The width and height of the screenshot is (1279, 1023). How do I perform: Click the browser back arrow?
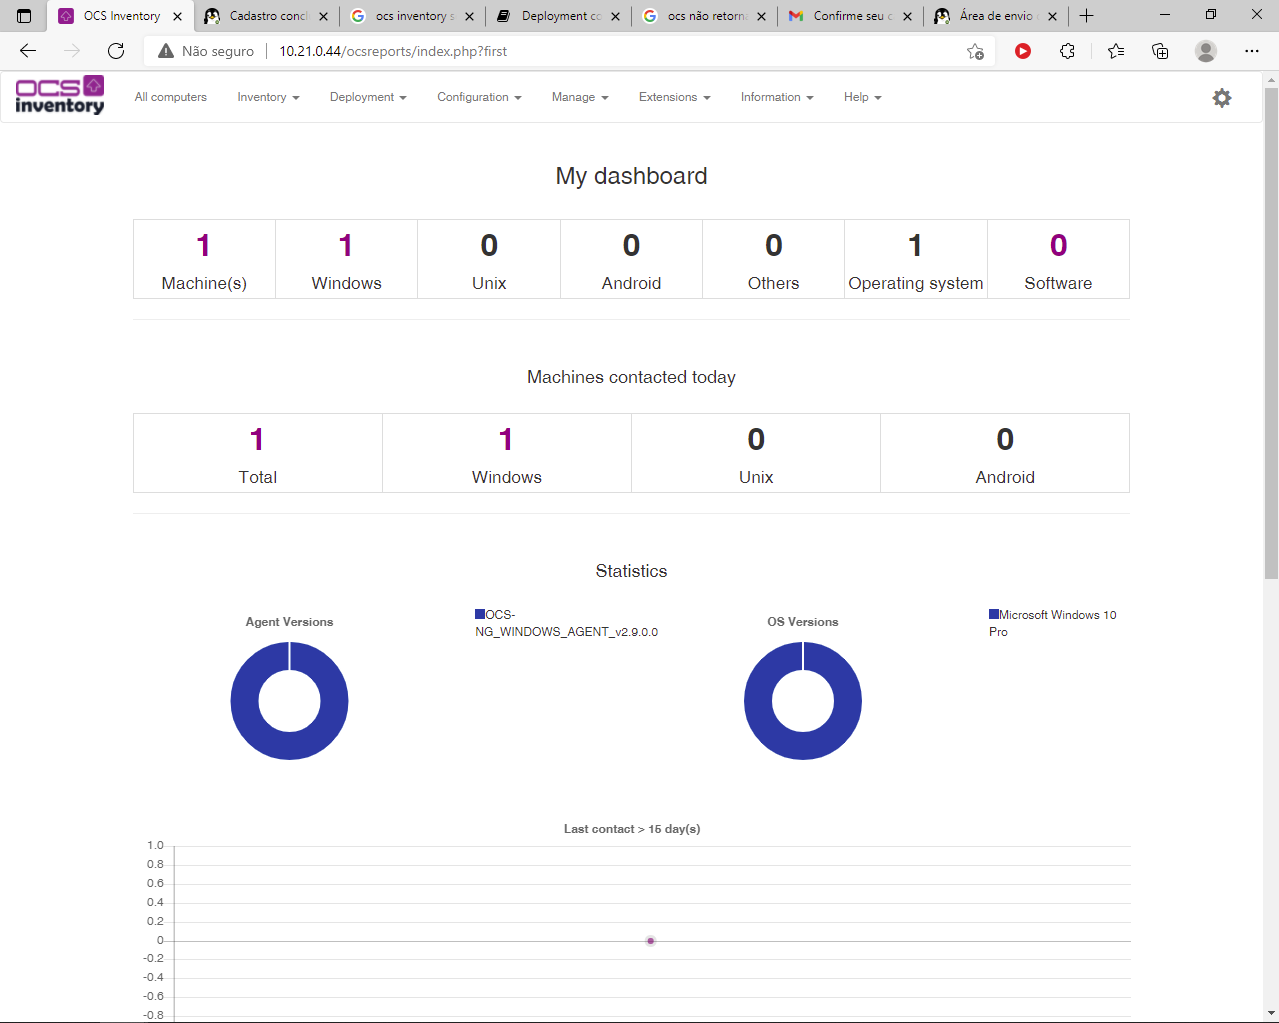click(x=28, y=51)
